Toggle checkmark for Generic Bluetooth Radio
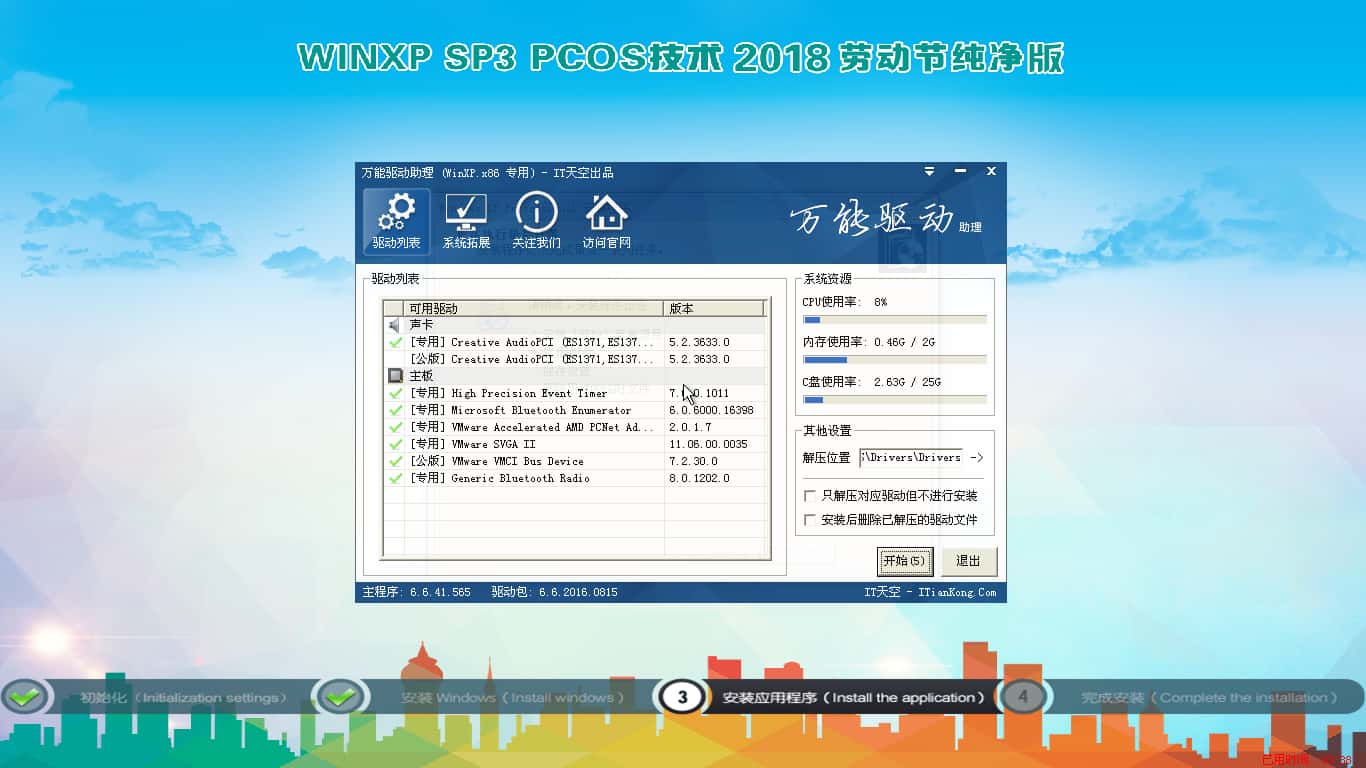1366x768 pixels. (396, 478)
